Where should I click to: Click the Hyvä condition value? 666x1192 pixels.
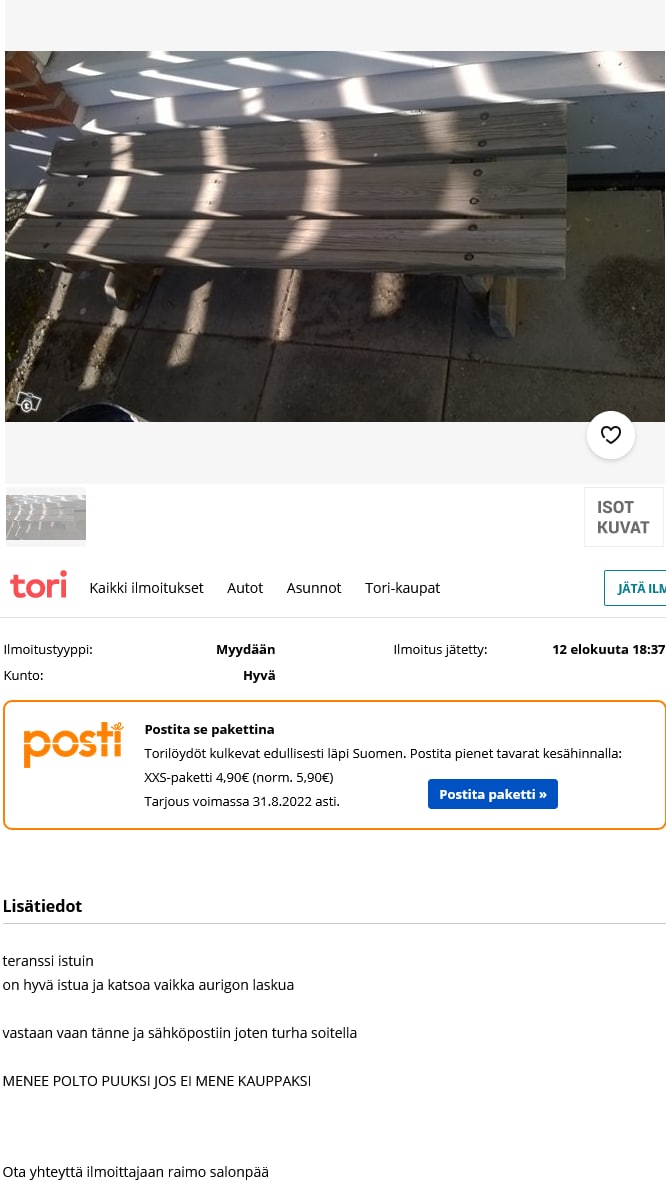[259, 675]
